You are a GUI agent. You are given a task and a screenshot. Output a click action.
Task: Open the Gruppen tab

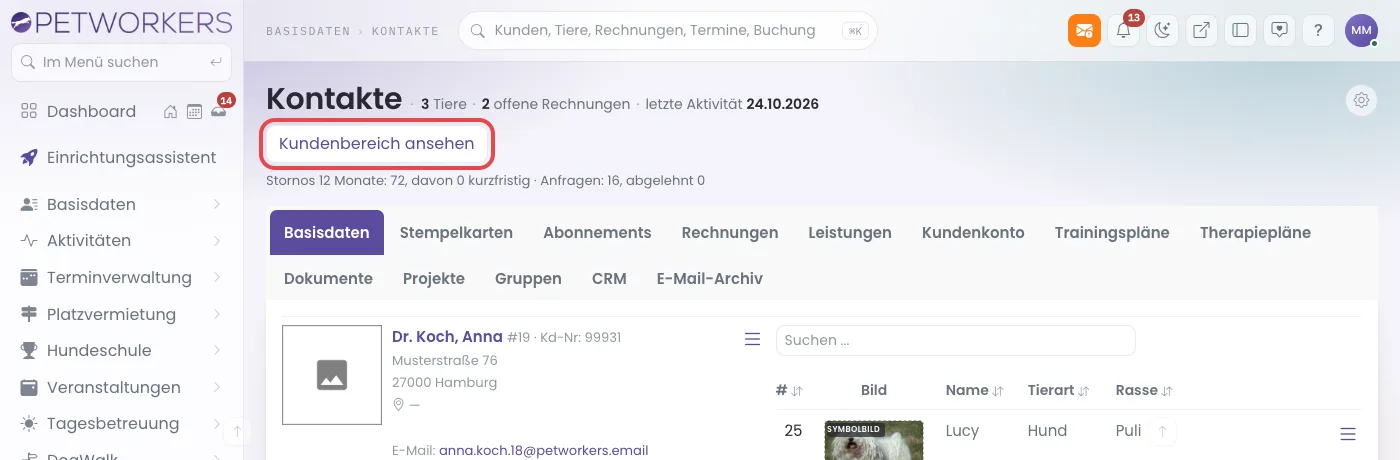528,279
